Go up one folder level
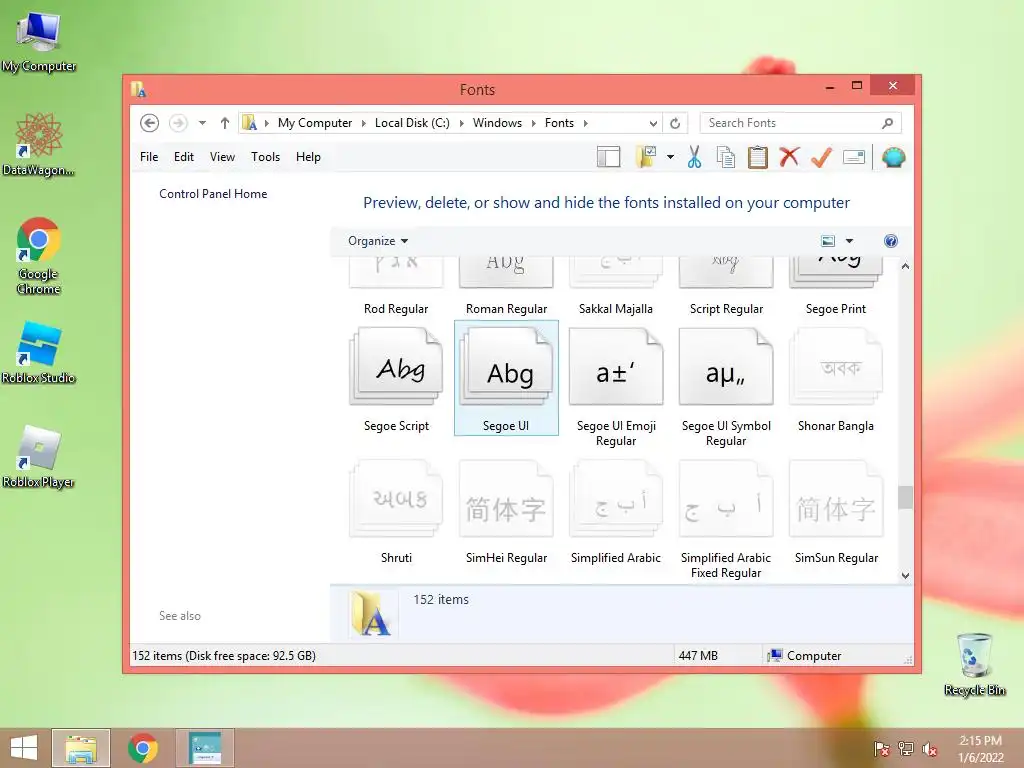 click(225, 123)
